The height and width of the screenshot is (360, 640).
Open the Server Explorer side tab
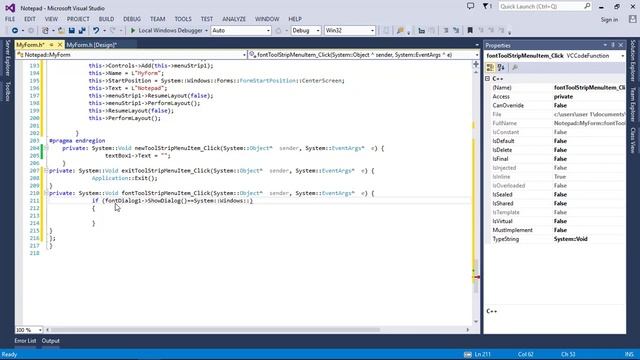pyautogui.click(x=7, y=58)
